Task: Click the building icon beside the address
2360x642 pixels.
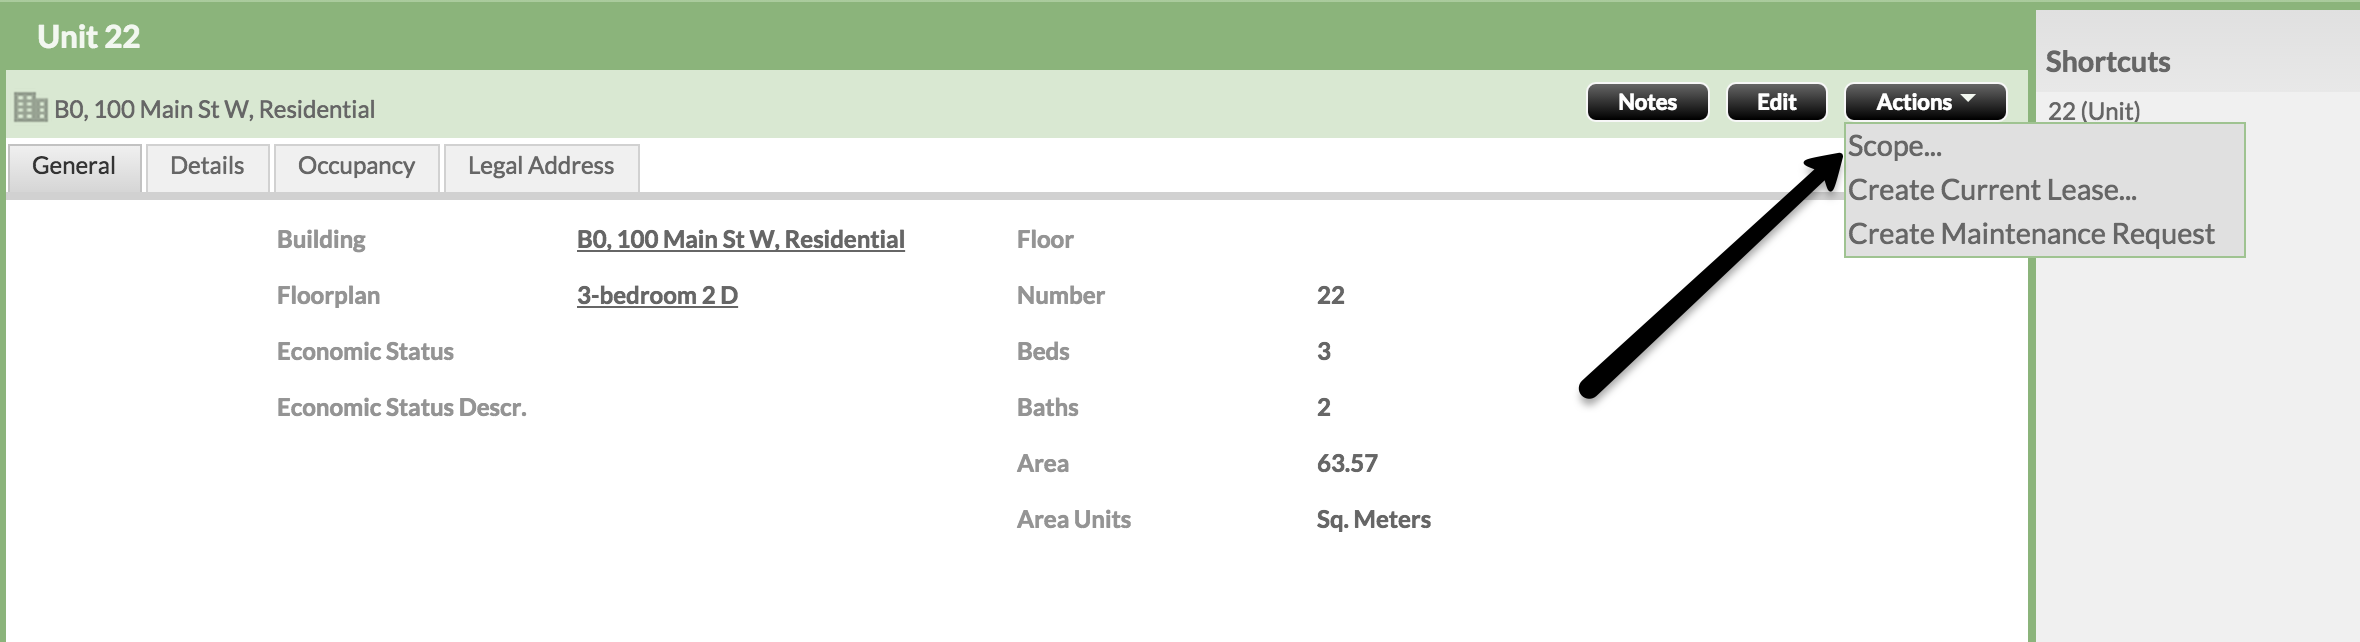Action: point(31,107)
